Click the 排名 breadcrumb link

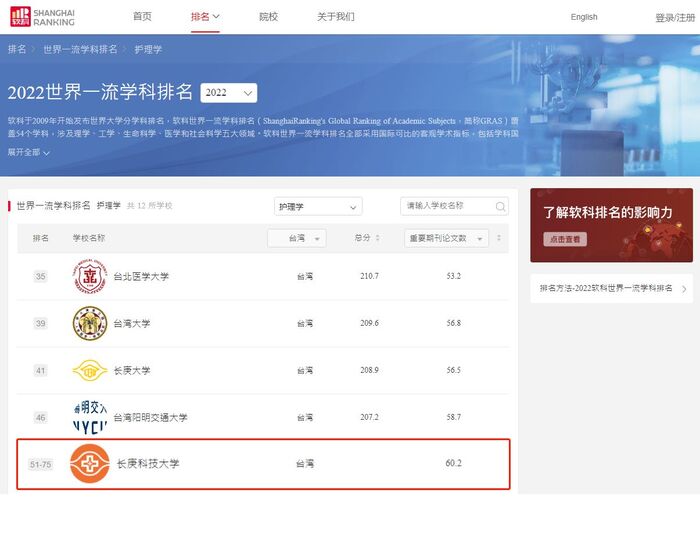tap(17, 49)
